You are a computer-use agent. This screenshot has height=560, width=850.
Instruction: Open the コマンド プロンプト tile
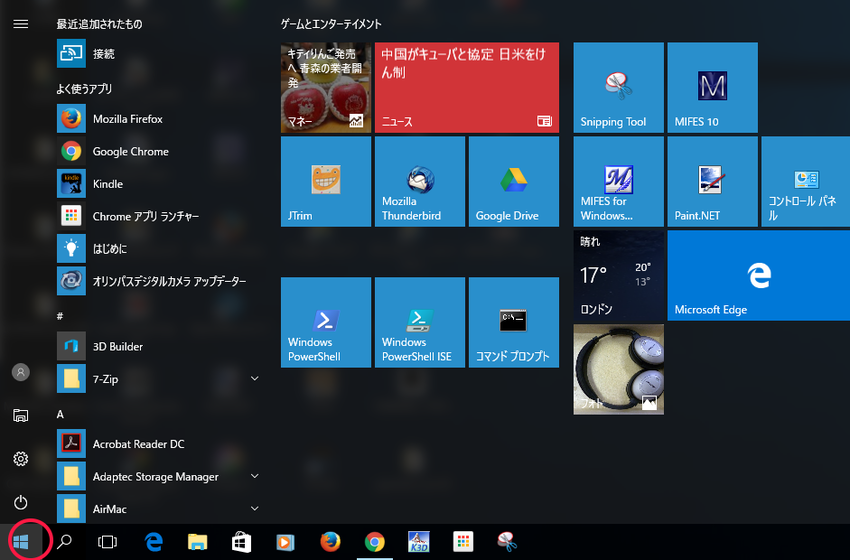click(513, 322)
